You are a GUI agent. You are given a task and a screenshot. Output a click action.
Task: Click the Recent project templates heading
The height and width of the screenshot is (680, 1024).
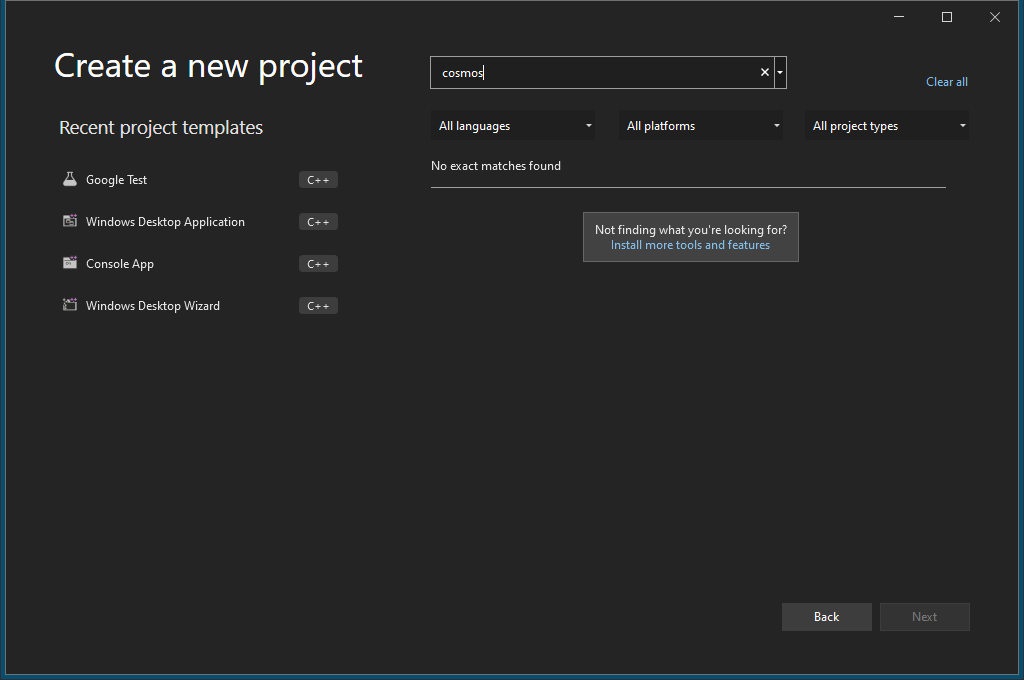tap(161, 127)
